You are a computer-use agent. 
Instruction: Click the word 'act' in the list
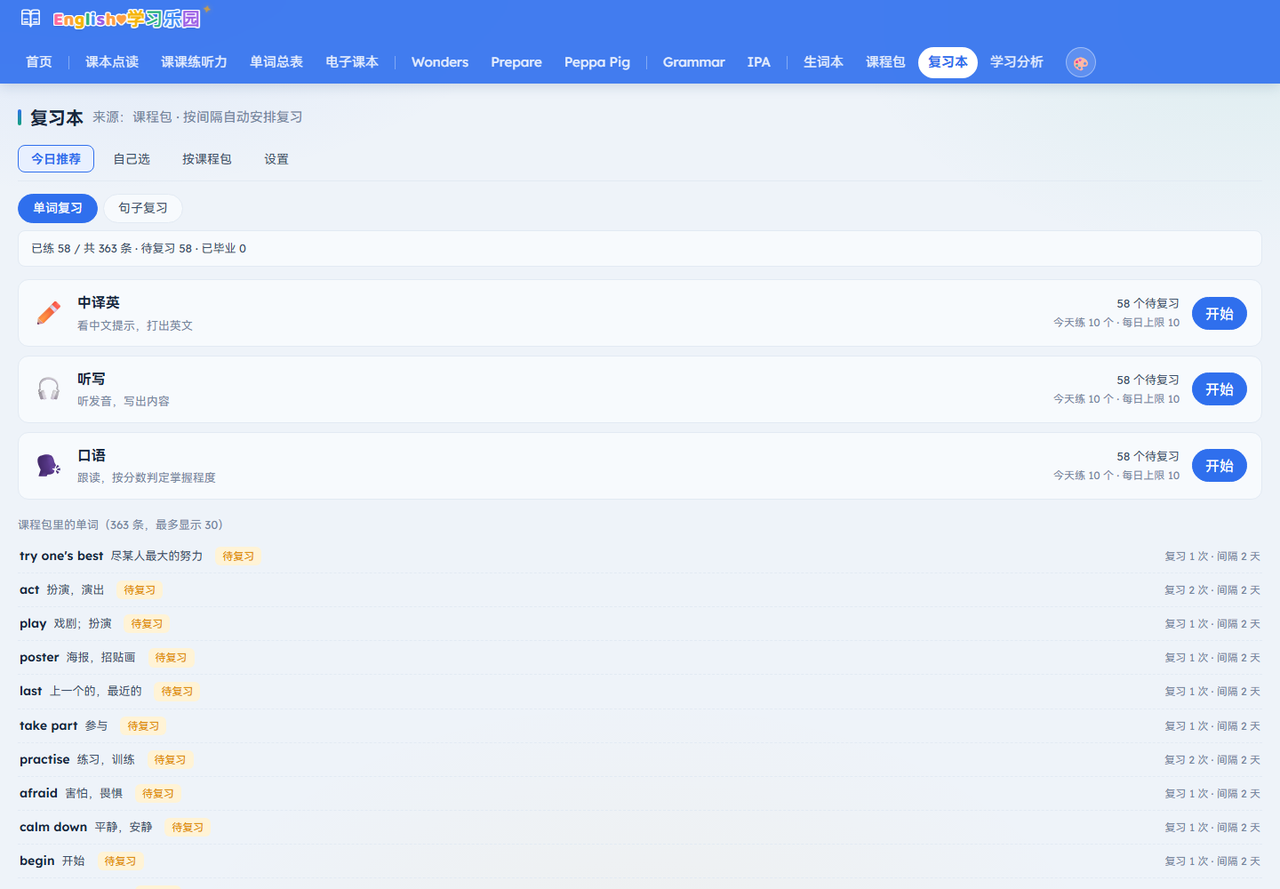[30, 590]
